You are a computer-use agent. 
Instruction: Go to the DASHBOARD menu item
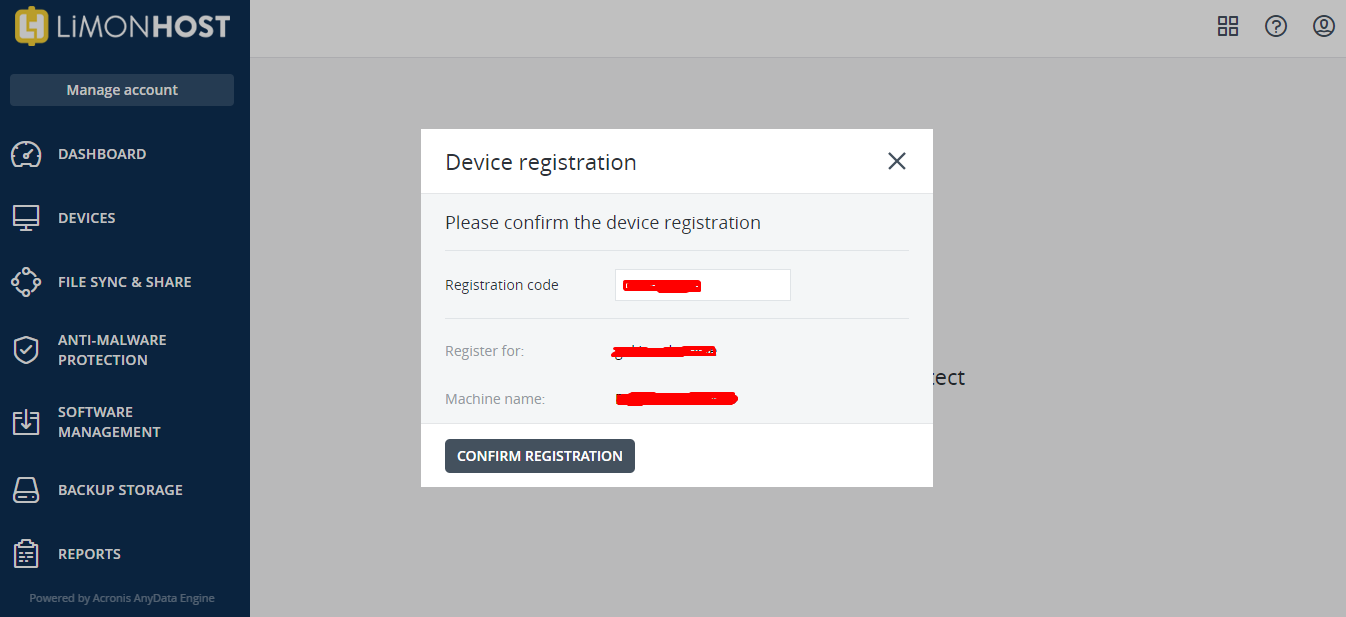(x=102, y=154)
